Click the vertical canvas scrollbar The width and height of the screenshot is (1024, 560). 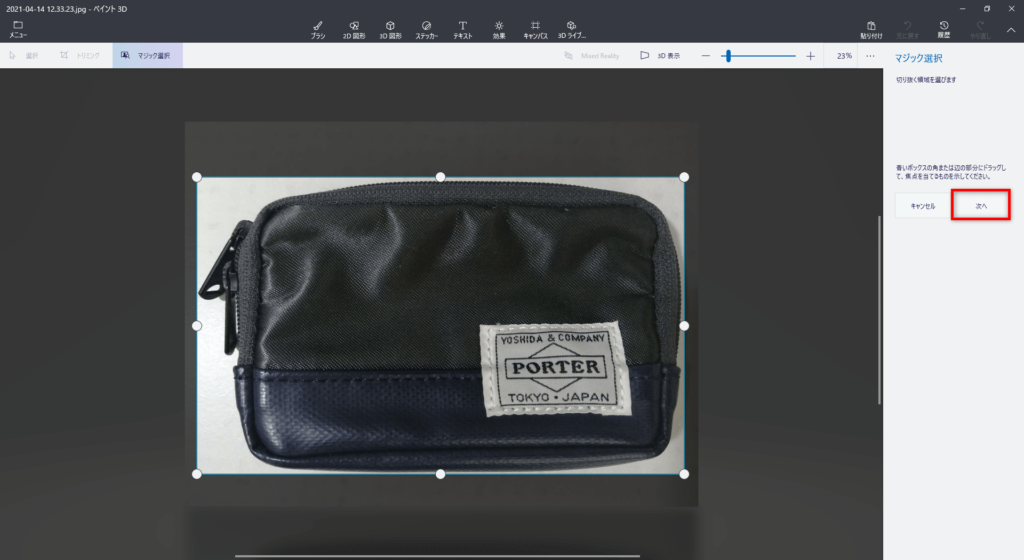click(x=880, y=310)
